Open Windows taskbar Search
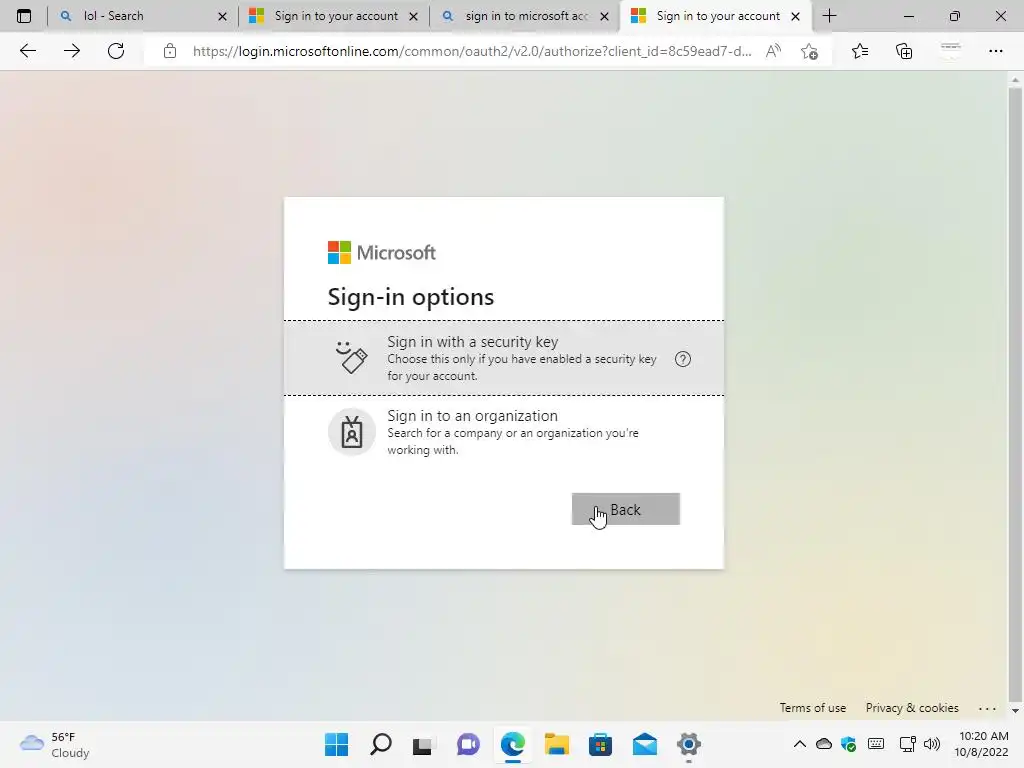Screen dimensions: 1024x768 tap(381, 744)
